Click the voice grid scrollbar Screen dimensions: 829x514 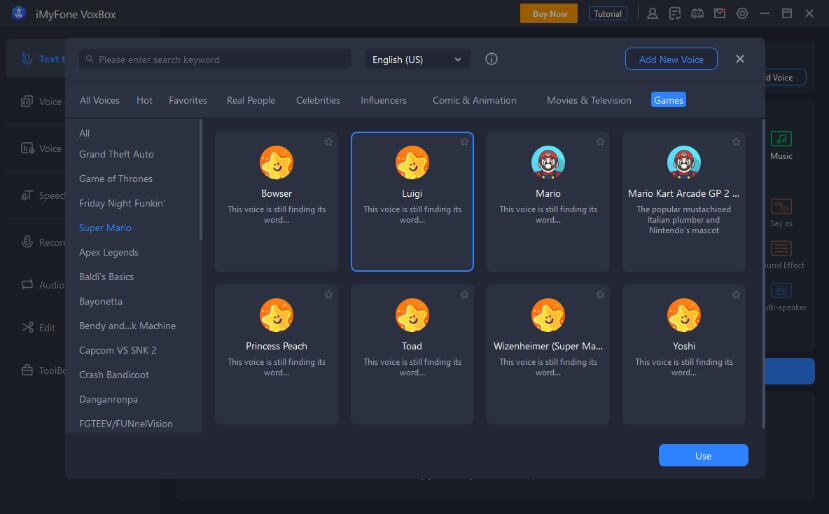[x=763, y=274]
